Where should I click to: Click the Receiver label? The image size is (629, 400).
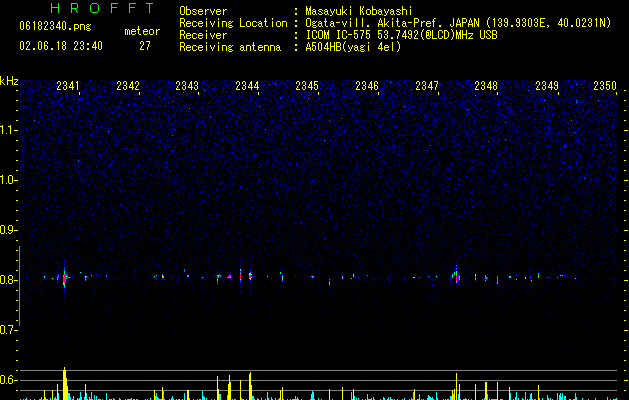pyautogui.click(x=203, y=35)
